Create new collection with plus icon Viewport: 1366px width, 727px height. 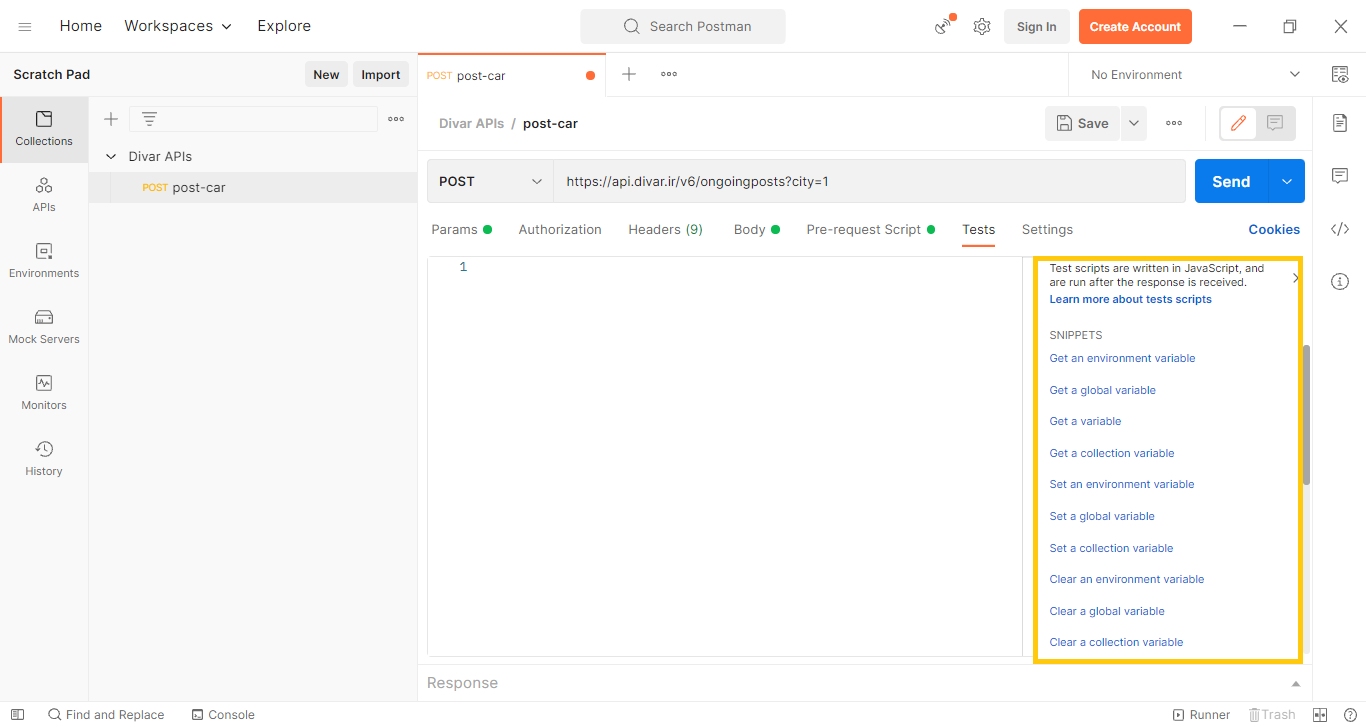point(111,119)
